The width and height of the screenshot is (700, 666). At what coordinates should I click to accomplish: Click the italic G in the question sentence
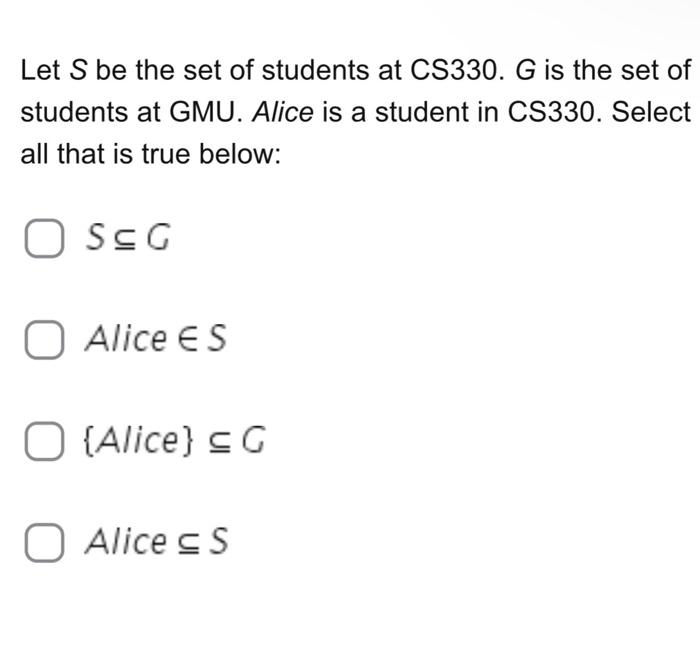click(525, 70)
